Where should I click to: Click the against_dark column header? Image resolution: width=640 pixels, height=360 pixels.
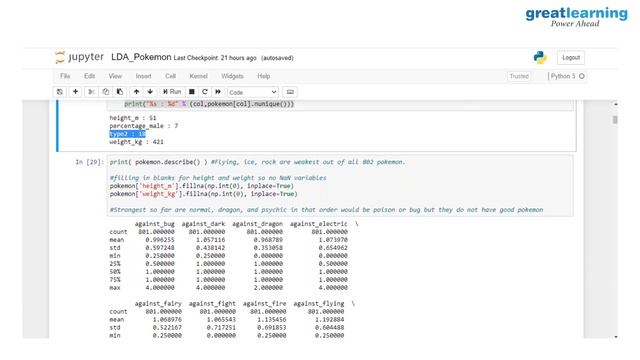tap(203, 224)
